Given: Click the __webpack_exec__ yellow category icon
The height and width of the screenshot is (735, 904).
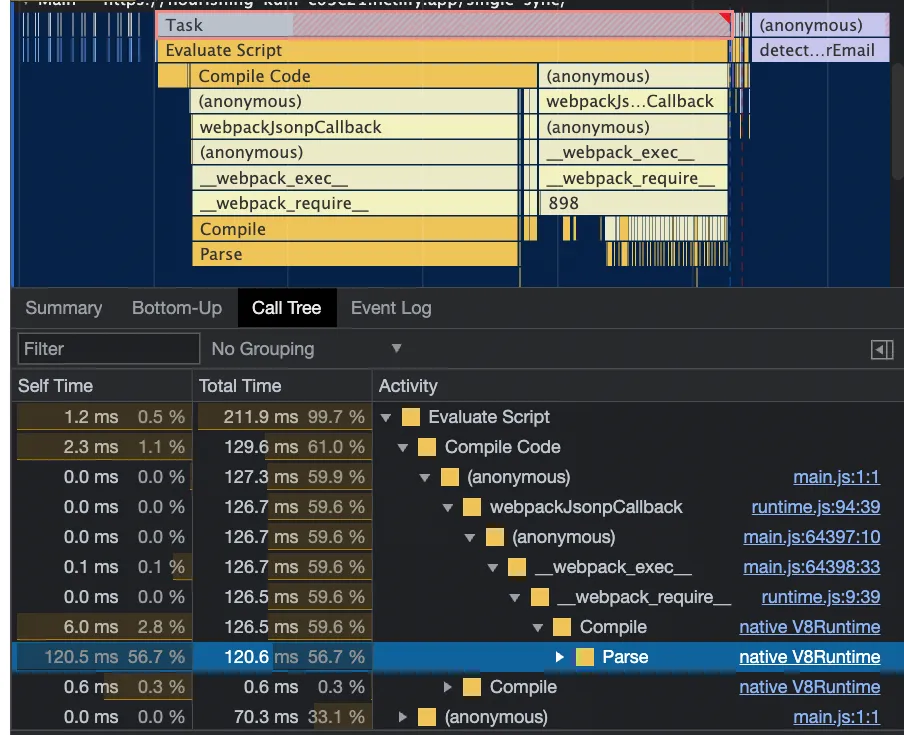Looking at the screenshot, I should [517, 567].
